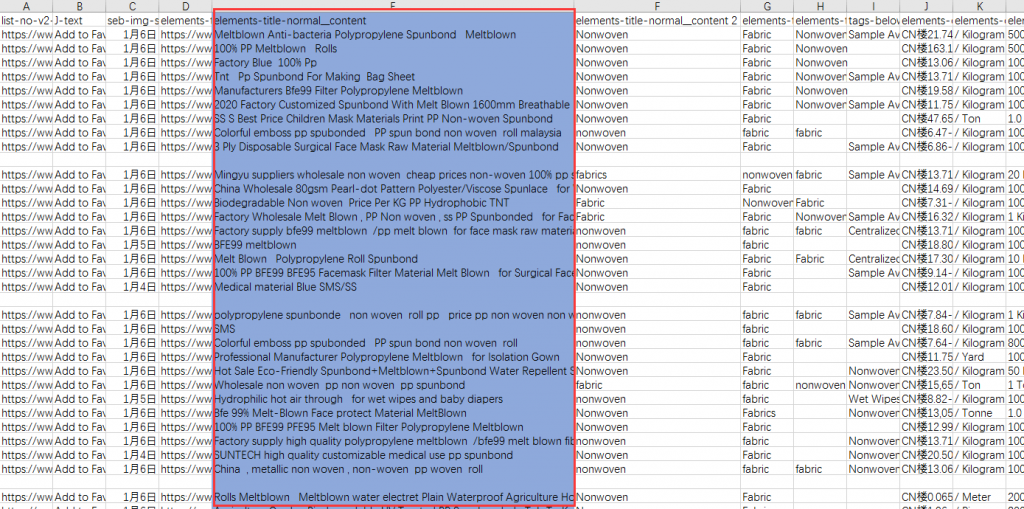Click the 'CN楼163.1' price cell

tap(926, 49)
